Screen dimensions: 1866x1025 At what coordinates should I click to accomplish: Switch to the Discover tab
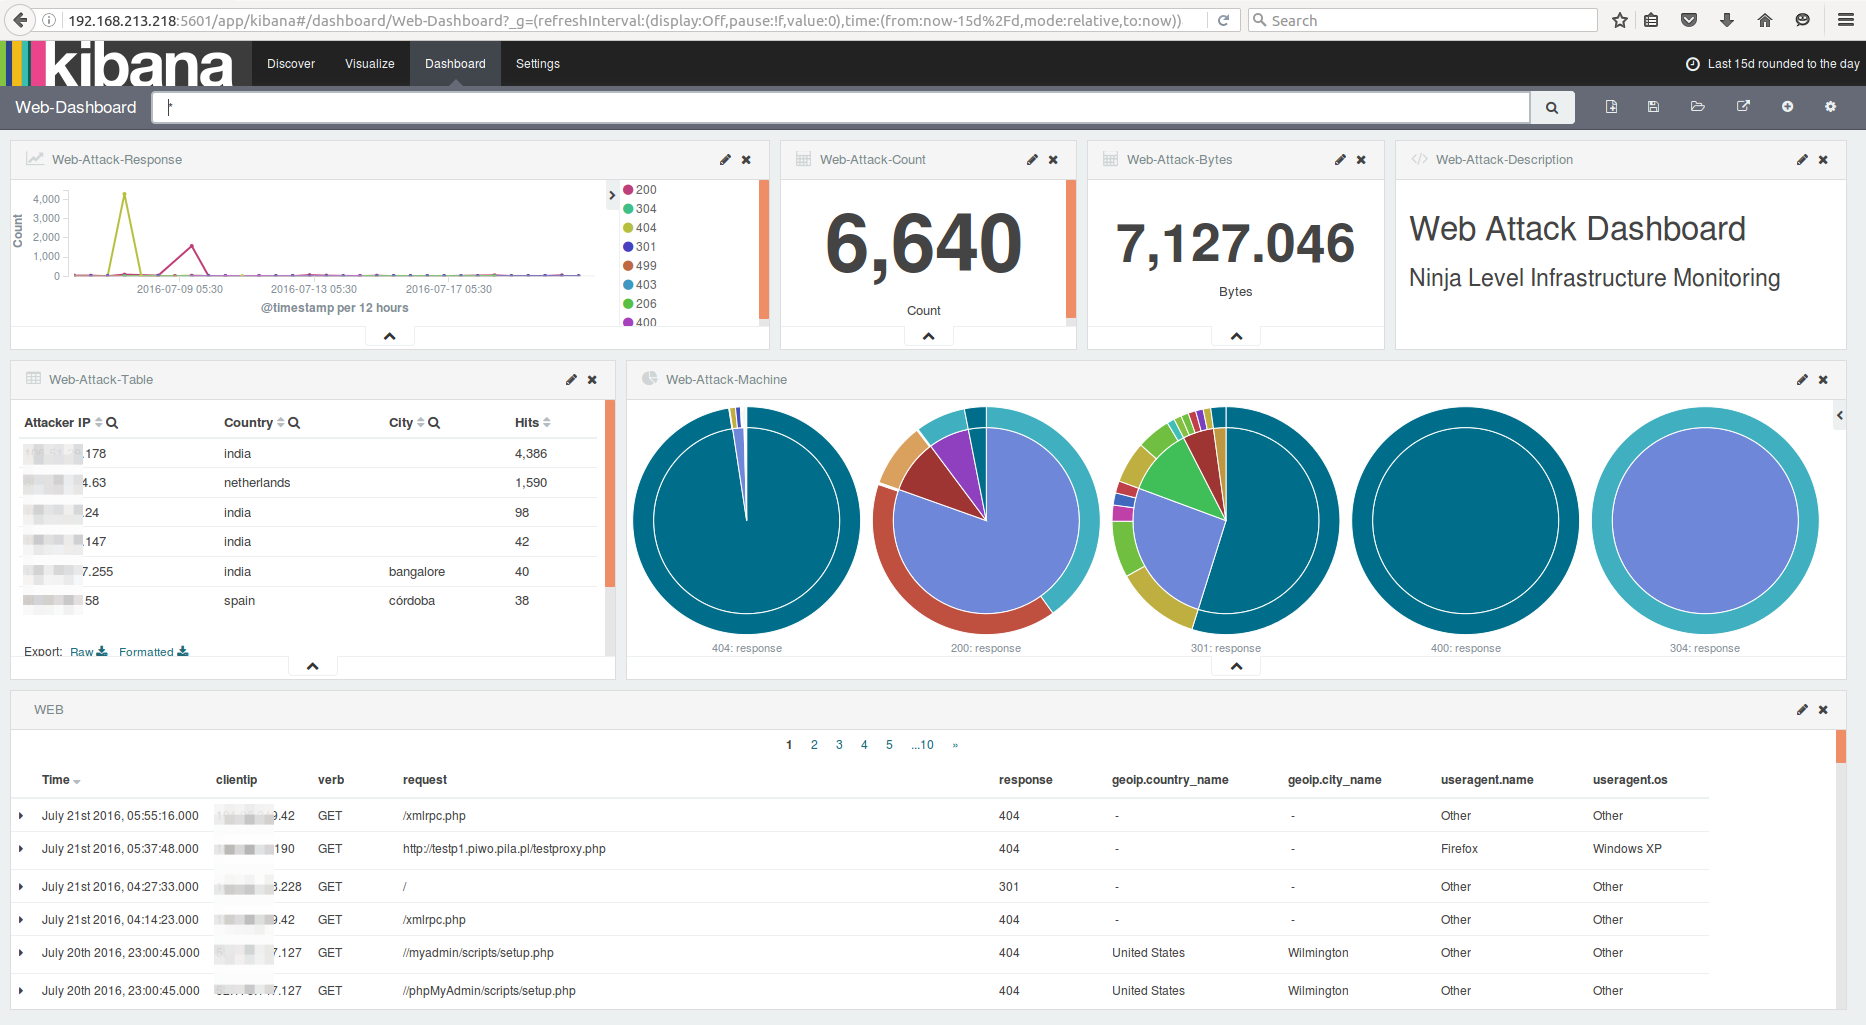coord(290,63)
